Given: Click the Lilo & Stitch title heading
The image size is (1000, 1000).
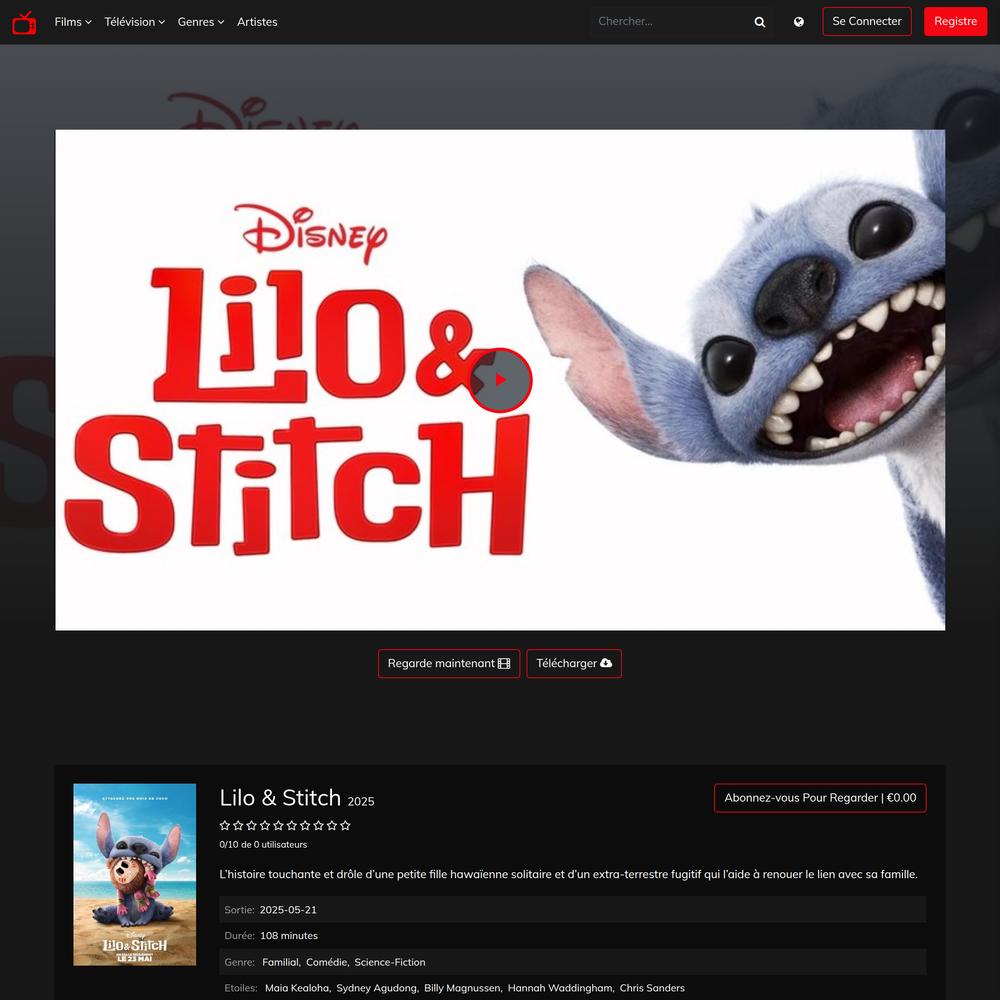Looking at the screenshot, I should click(280, 798).
